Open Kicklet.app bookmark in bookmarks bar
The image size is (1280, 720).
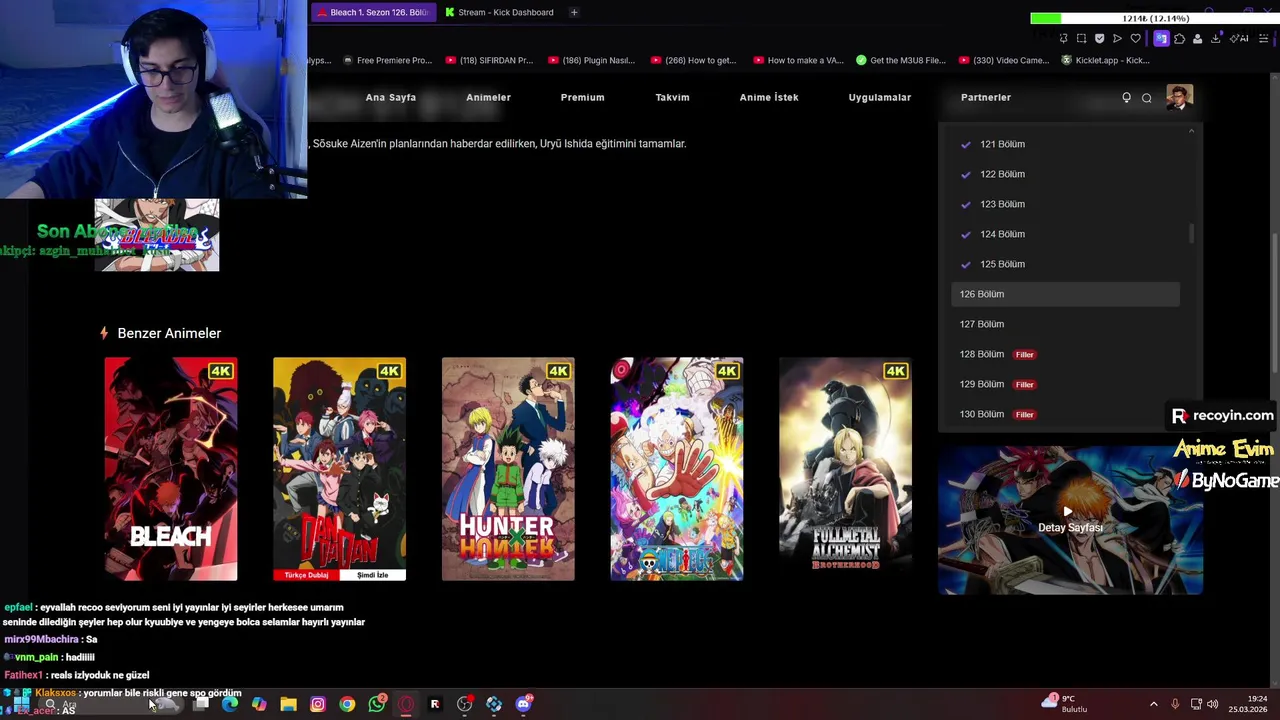coord(1106,60)
